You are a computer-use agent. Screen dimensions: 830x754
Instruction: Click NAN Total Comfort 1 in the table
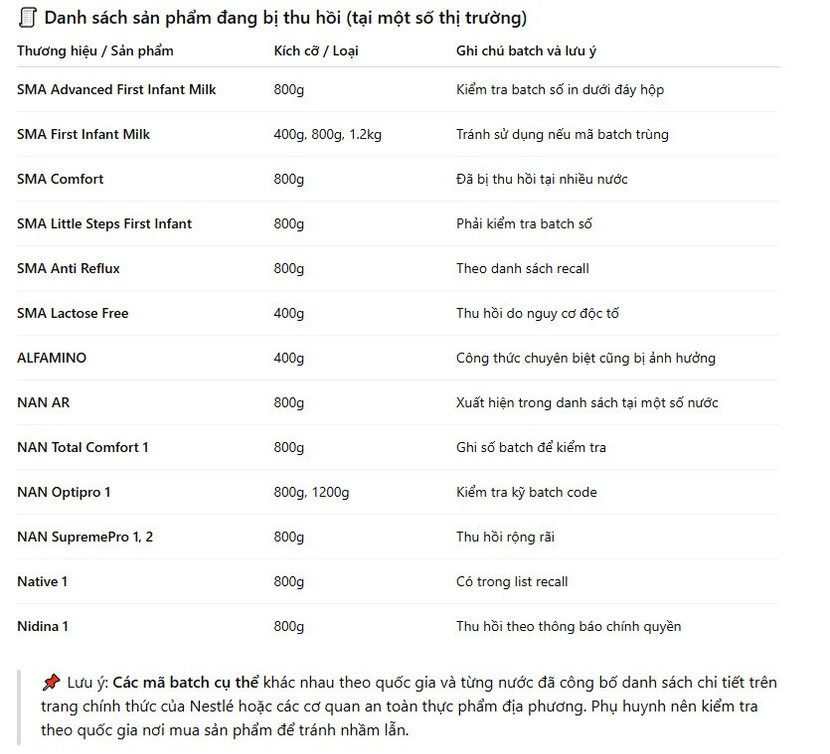tap(83, 447)
